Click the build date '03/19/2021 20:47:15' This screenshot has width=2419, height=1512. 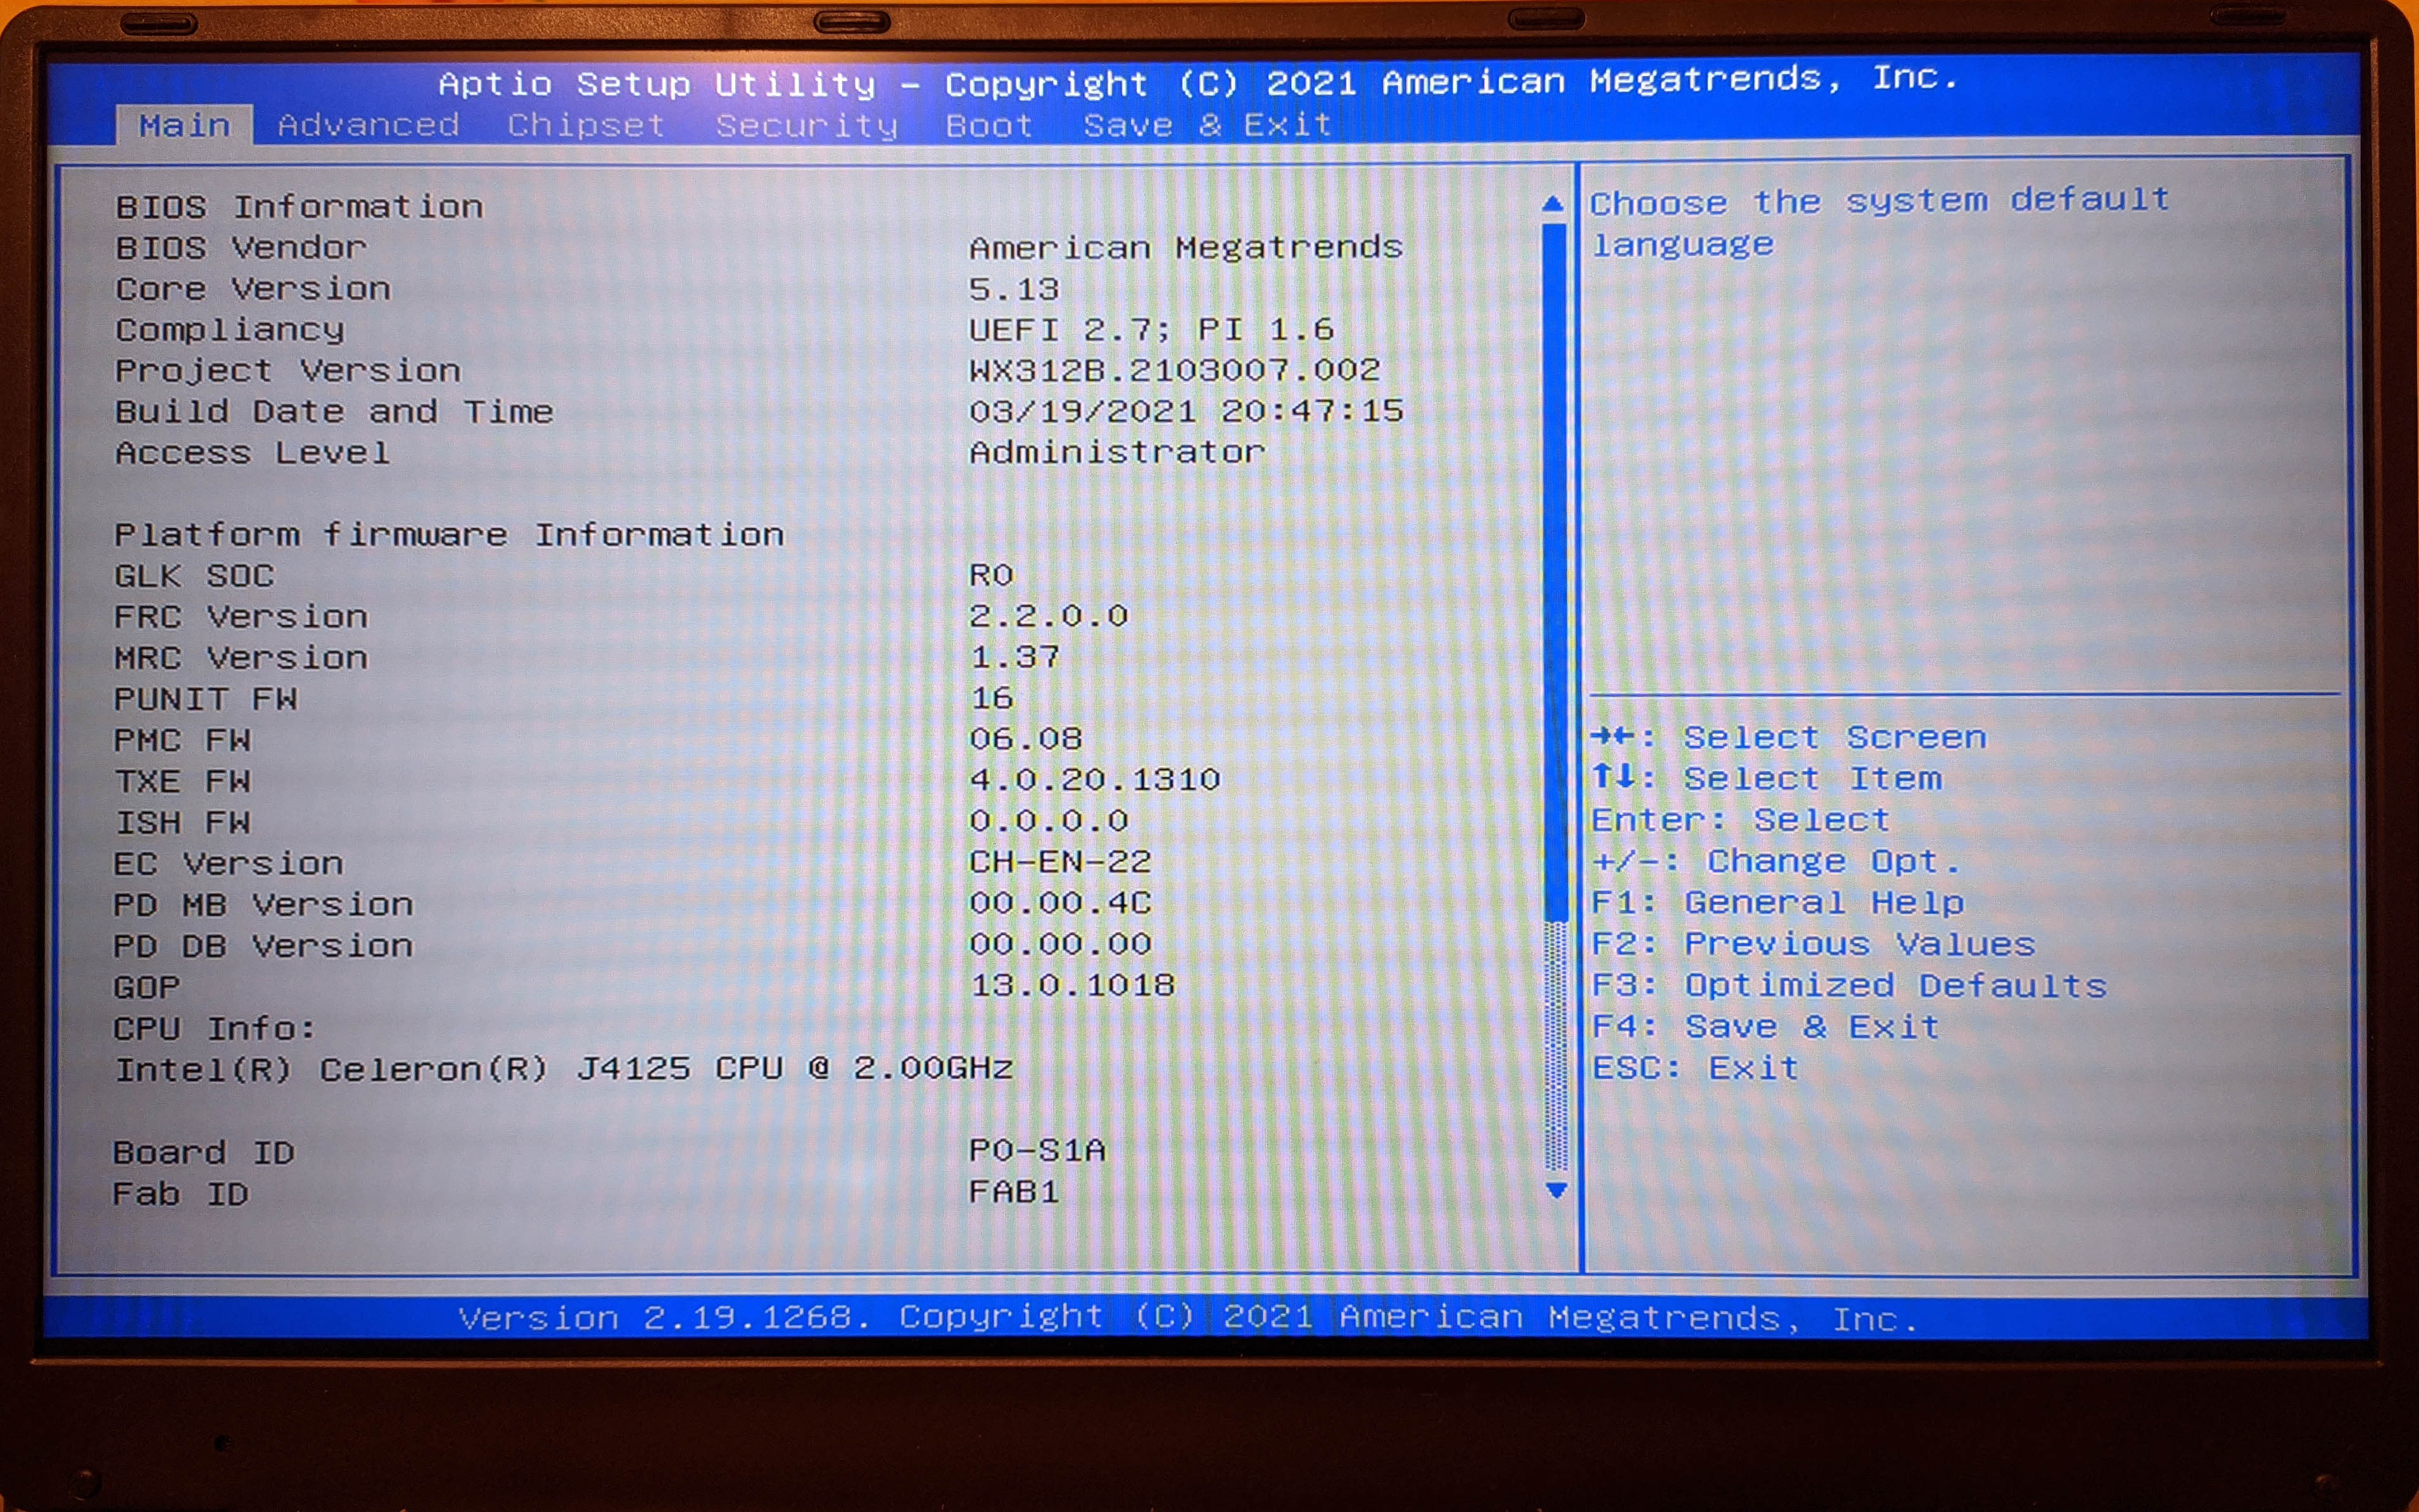point(1186,411)
